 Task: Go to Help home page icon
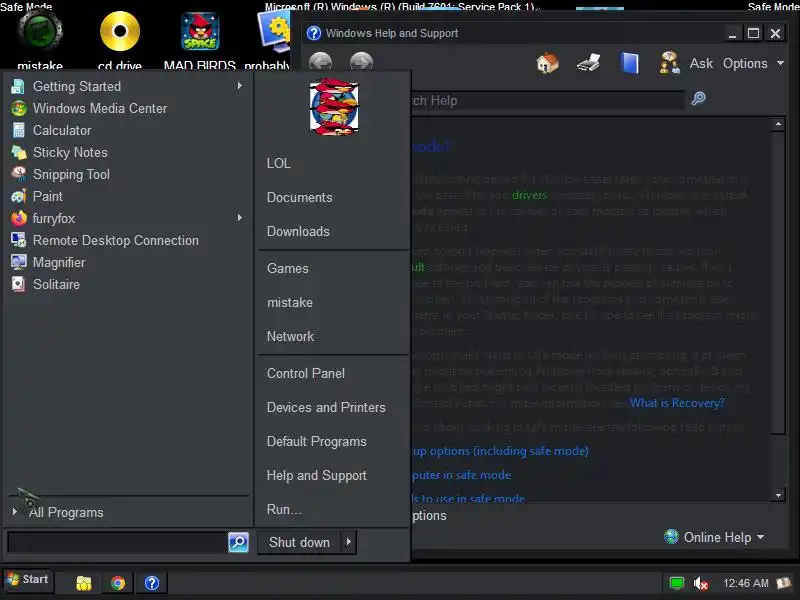pyautogui.click(x=547, y=63)
